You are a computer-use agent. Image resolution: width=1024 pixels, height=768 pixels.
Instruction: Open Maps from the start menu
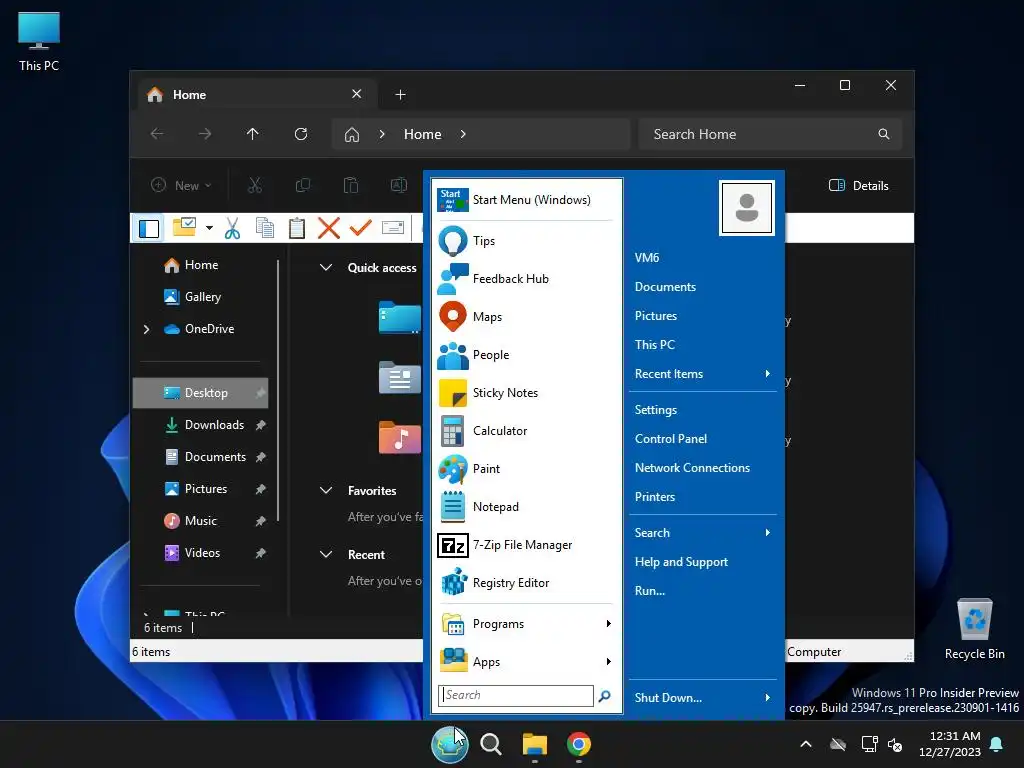pos(525,317)
